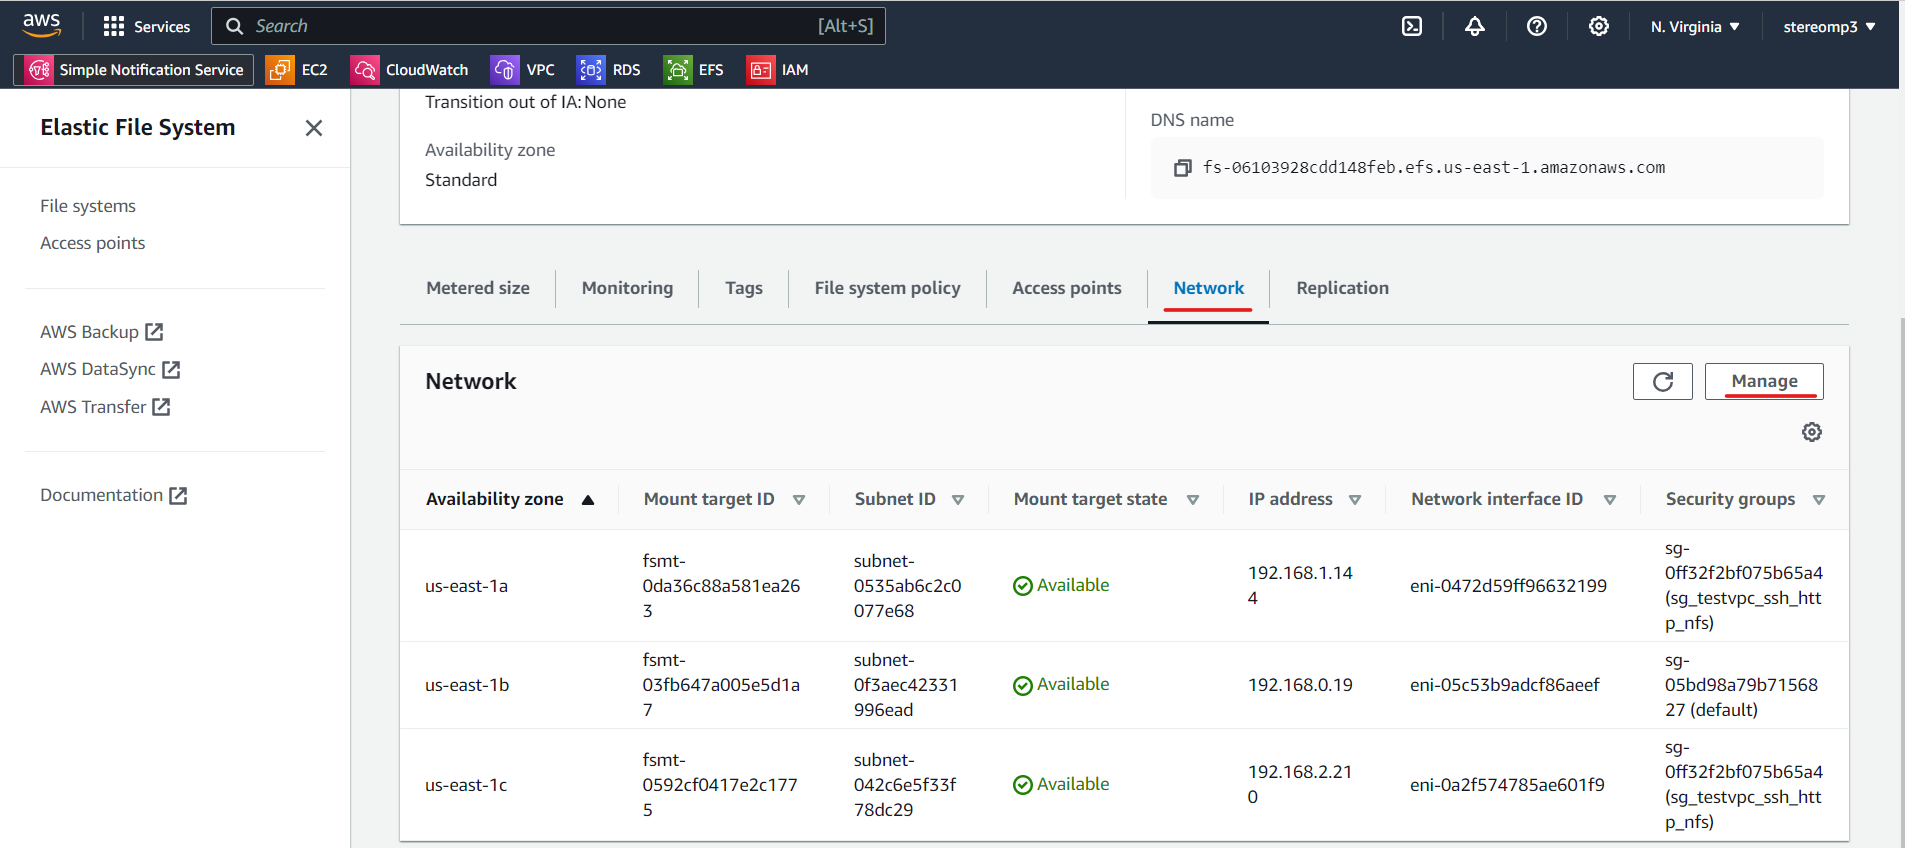The height and width of the screenshot is (848, 1905).
Task: Click the Elastic File System sidebar heading
Action: (x=138, y=128)
